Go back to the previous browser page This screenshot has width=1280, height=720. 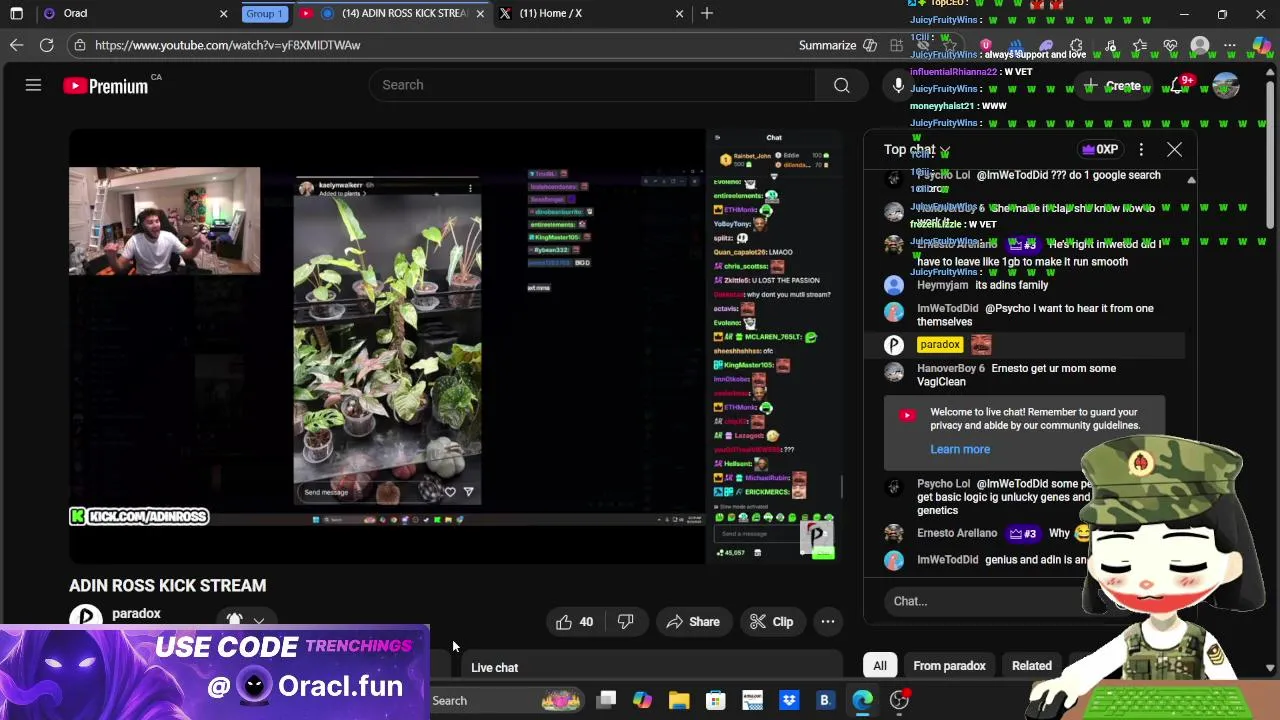click(16, 45)
